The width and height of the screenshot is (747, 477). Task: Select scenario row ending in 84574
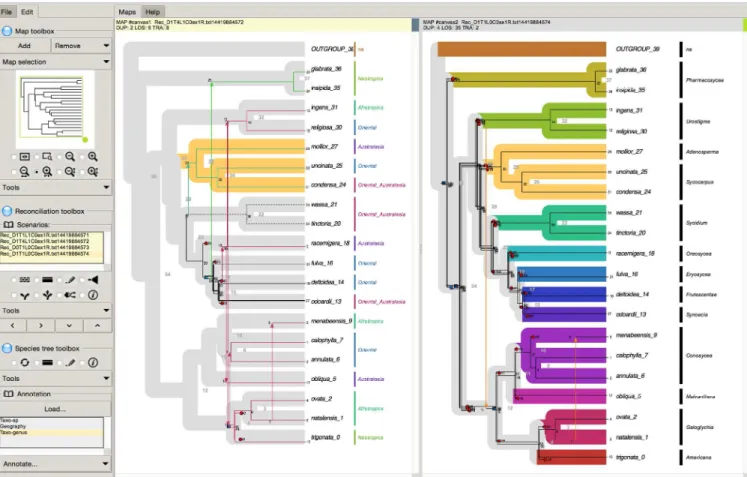click(51, 254)
